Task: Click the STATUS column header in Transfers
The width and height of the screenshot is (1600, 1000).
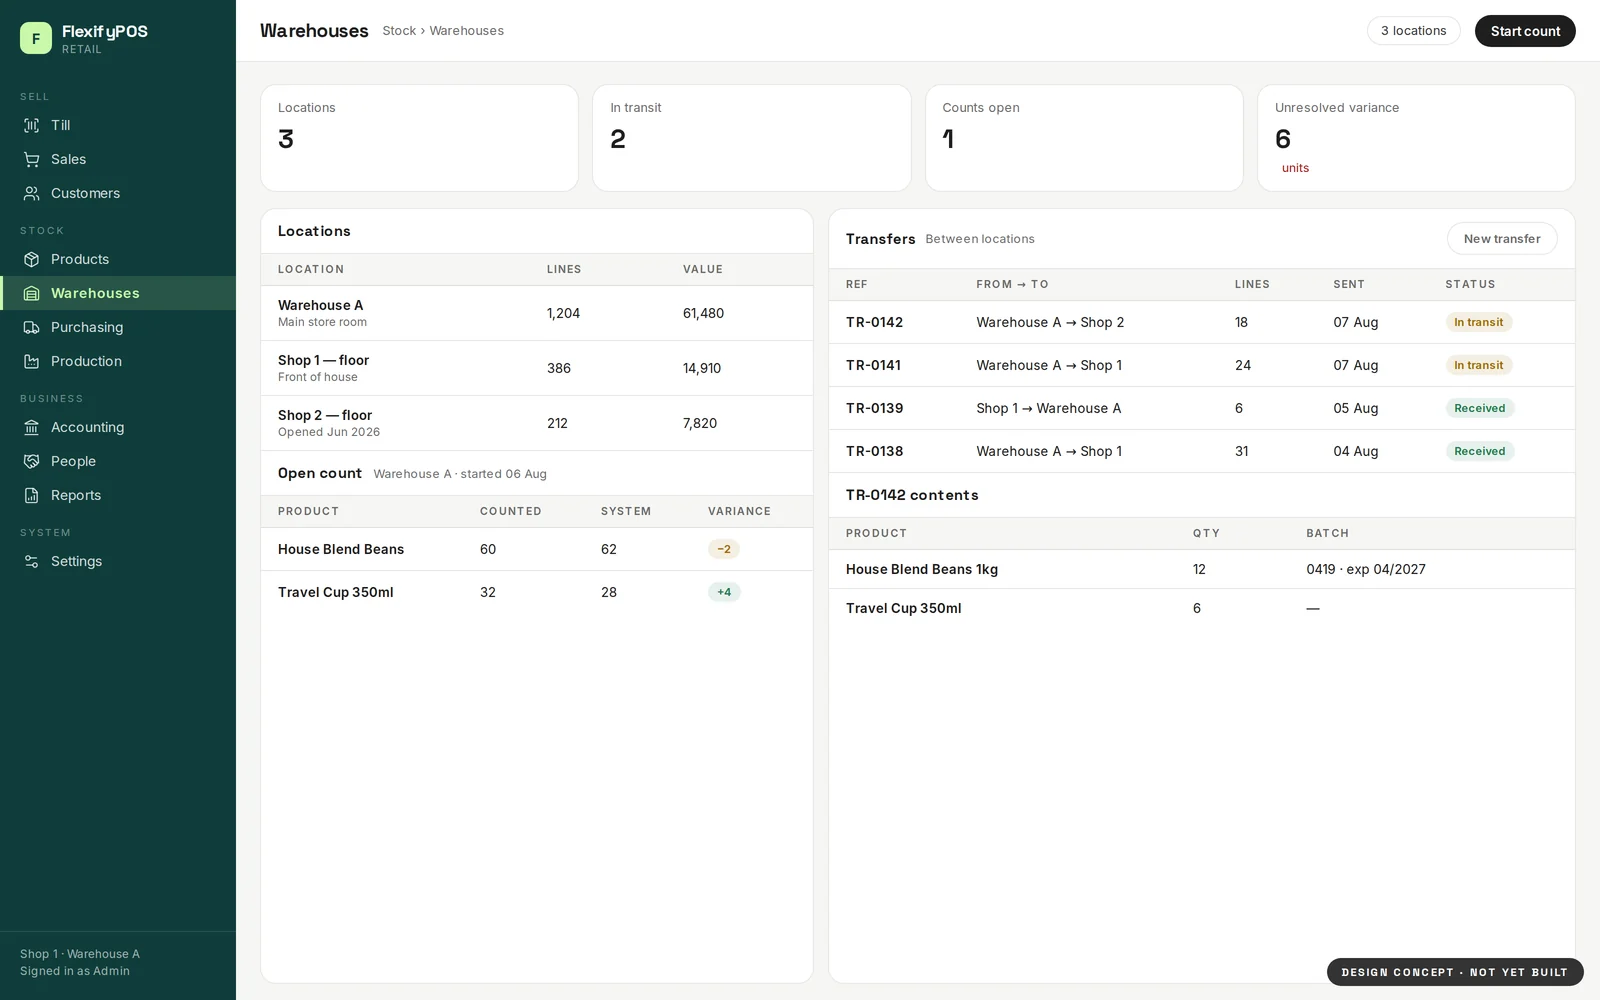Action: [x=1470, y=284]
